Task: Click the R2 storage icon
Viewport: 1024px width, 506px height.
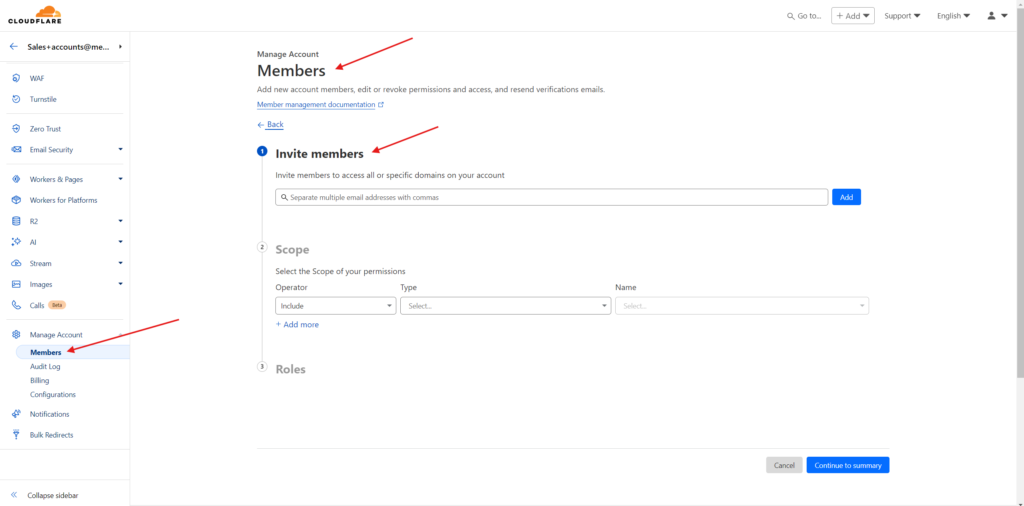Action: click(16, 221)
